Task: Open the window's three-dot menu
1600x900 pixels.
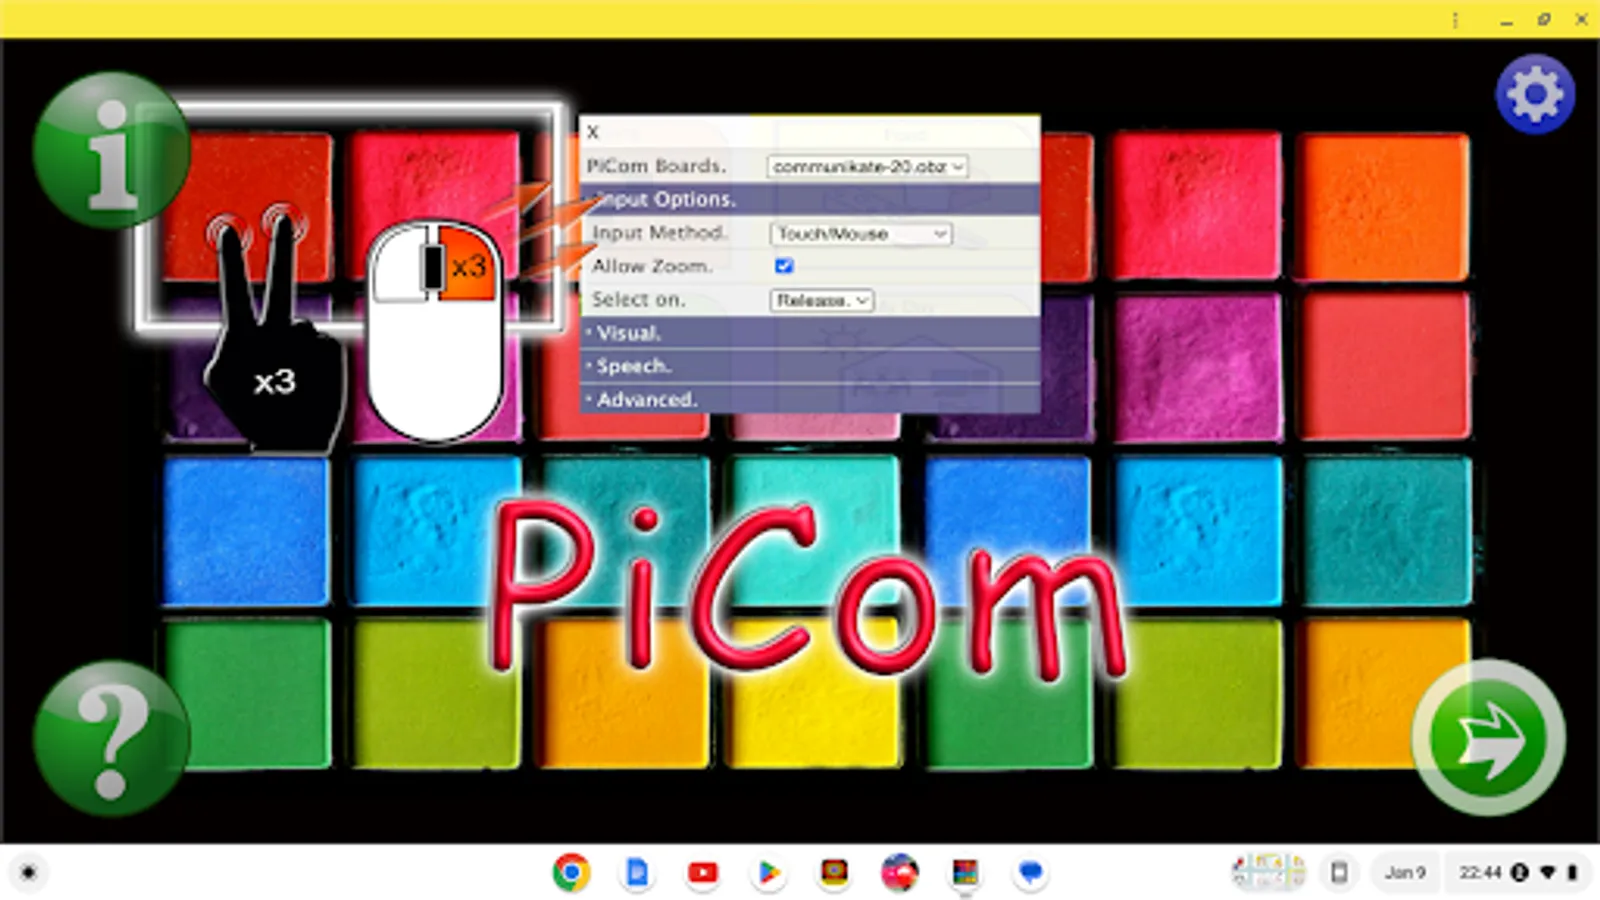Action: point(1456,19)
